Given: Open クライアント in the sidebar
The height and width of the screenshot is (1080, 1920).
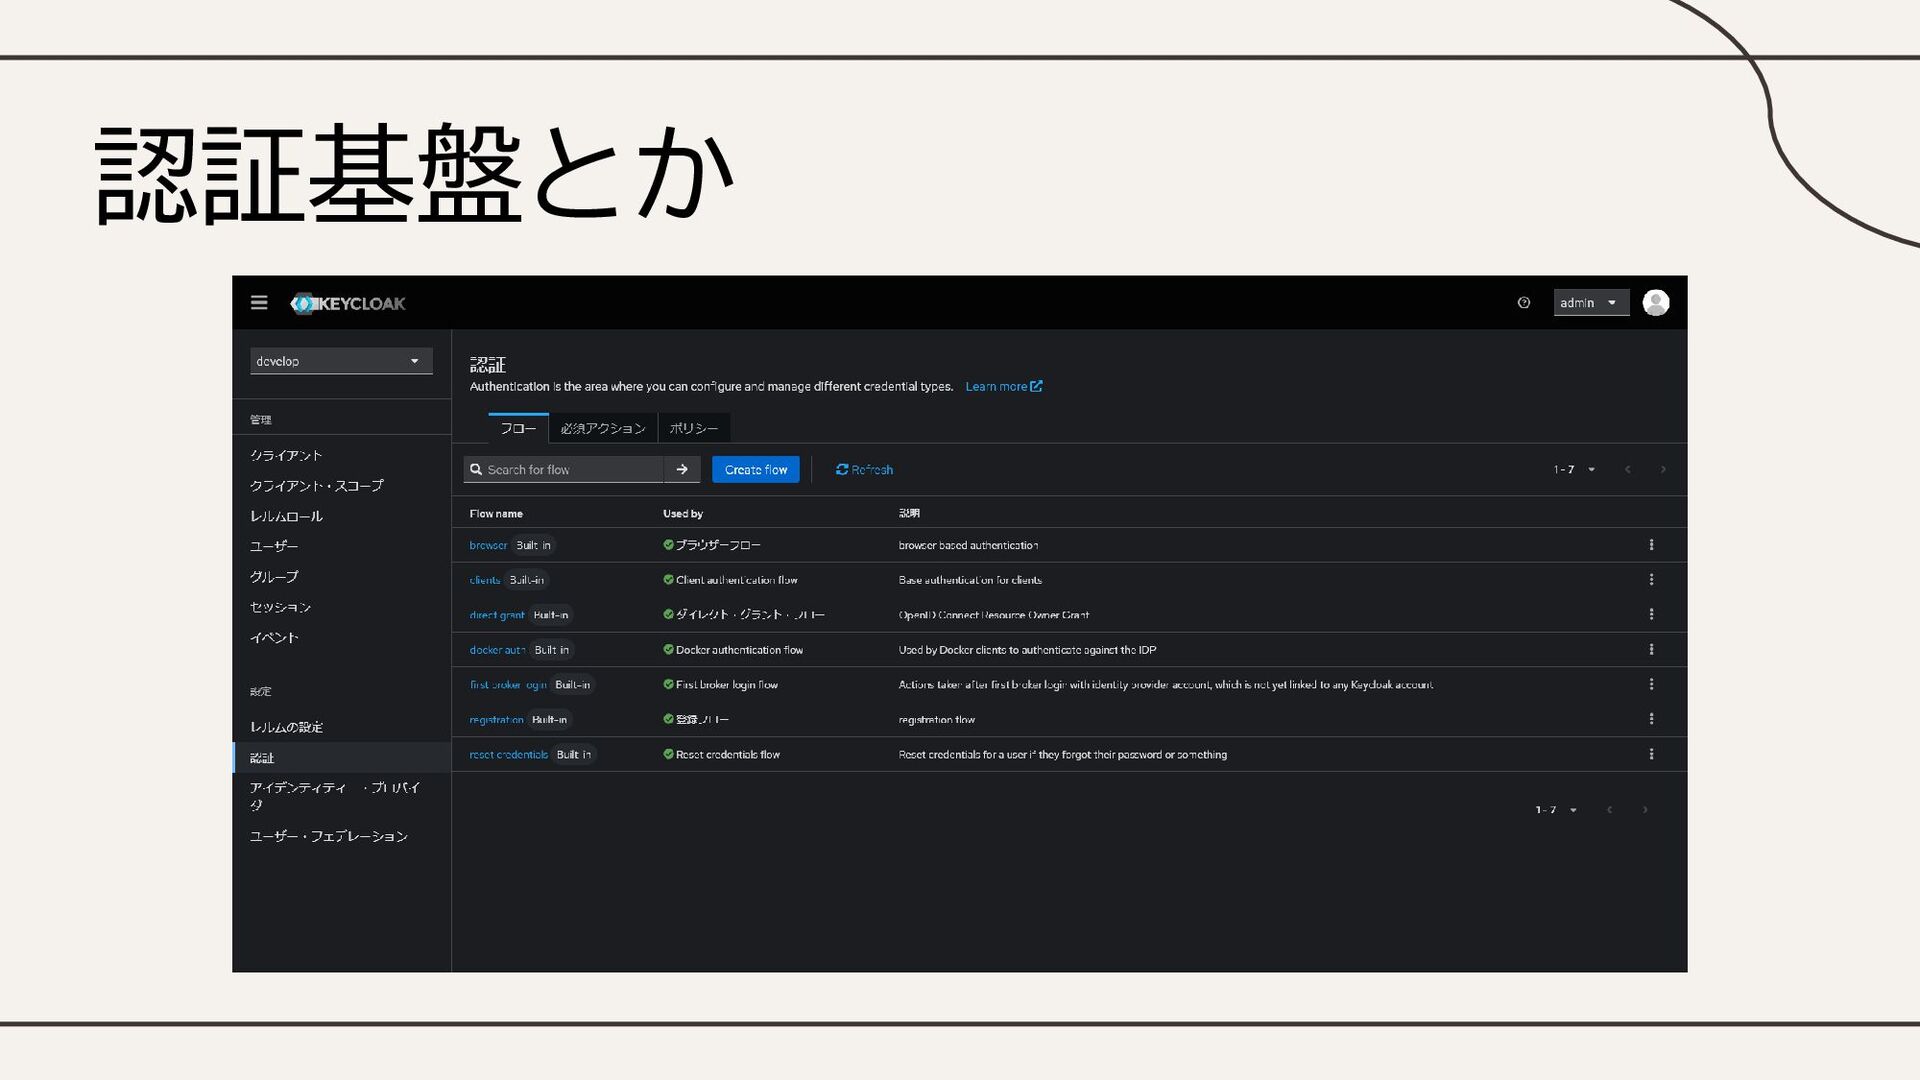Looking at the screenshot, I should (x=286, y=455).
